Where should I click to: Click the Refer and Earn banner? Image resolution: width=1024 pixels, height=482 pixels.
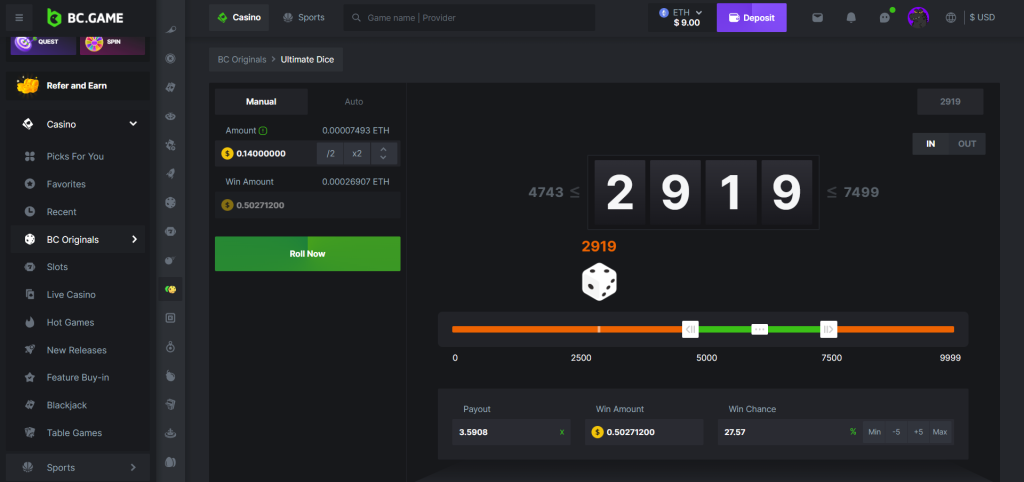pos(78,86)
